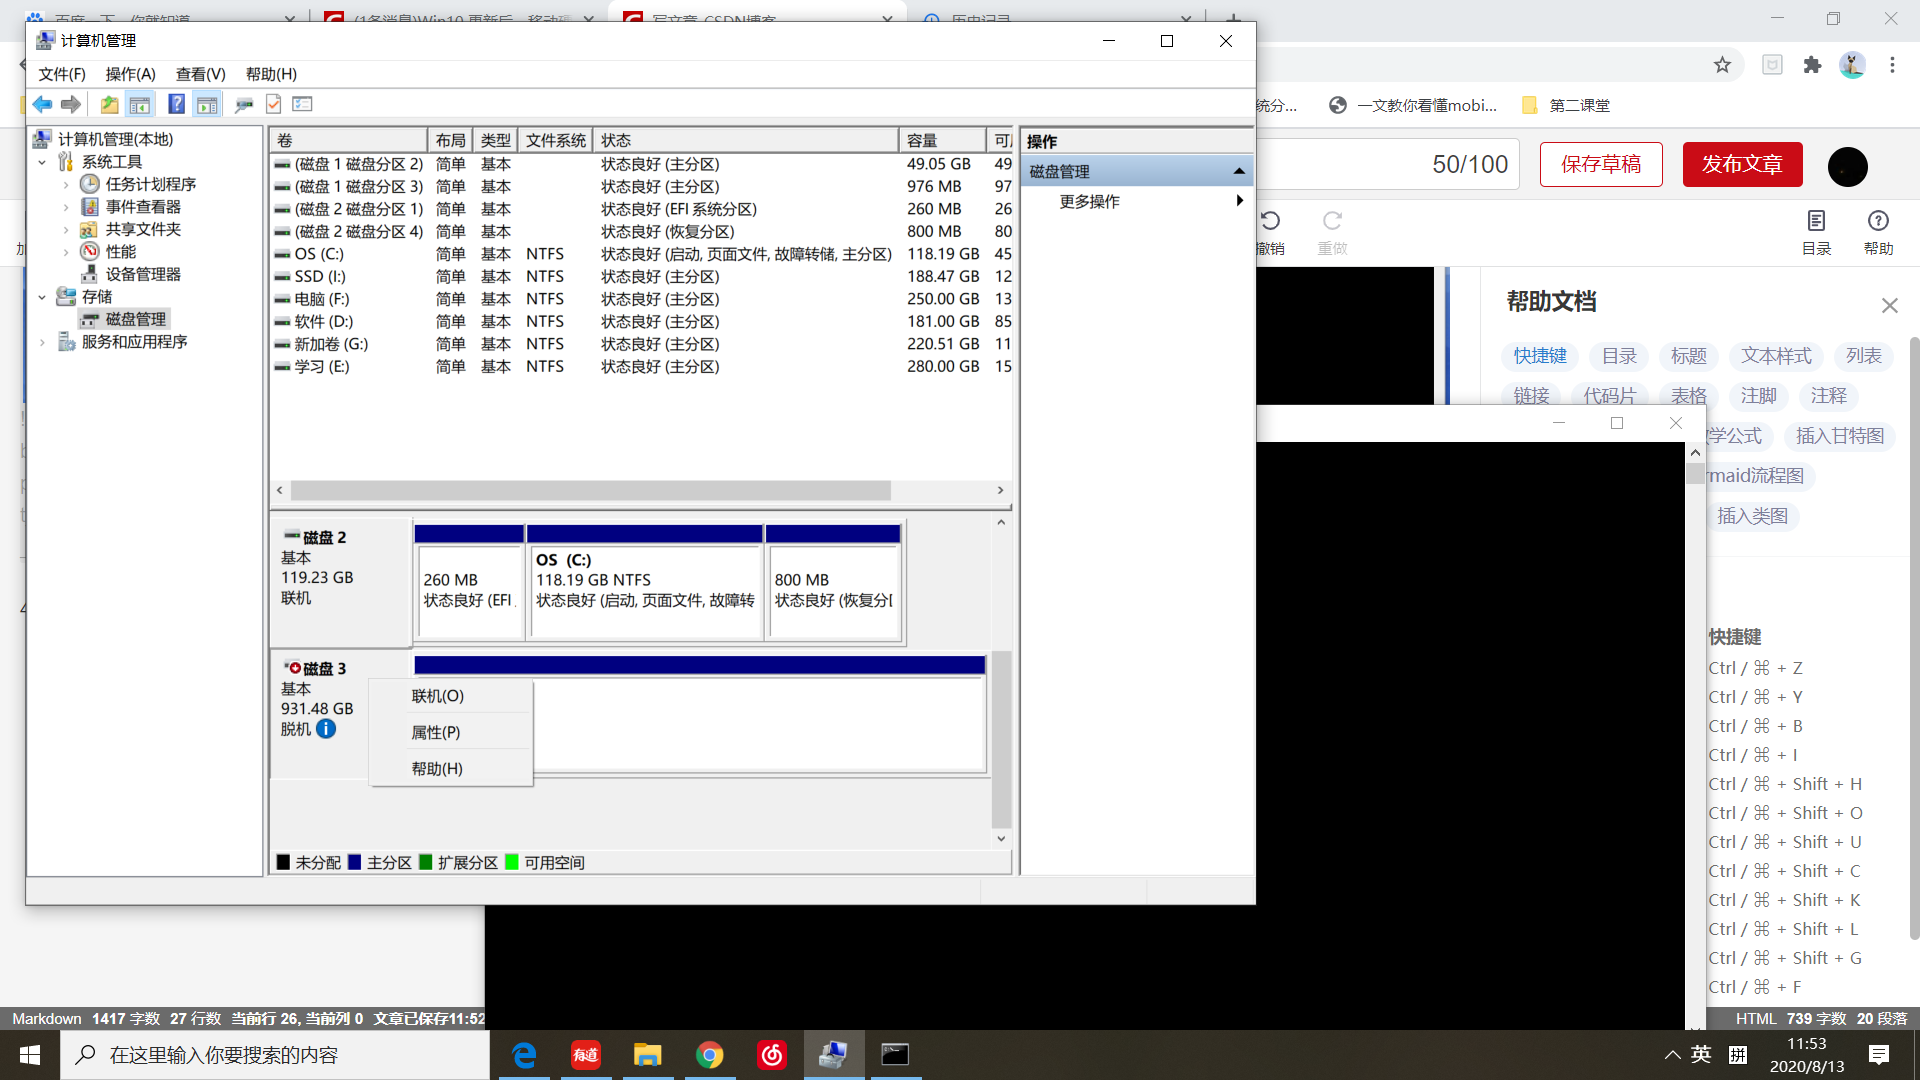Click the 保存草稿 button
Viewport: 1920px width, 1080px height.
click(x=1600, y=164)
